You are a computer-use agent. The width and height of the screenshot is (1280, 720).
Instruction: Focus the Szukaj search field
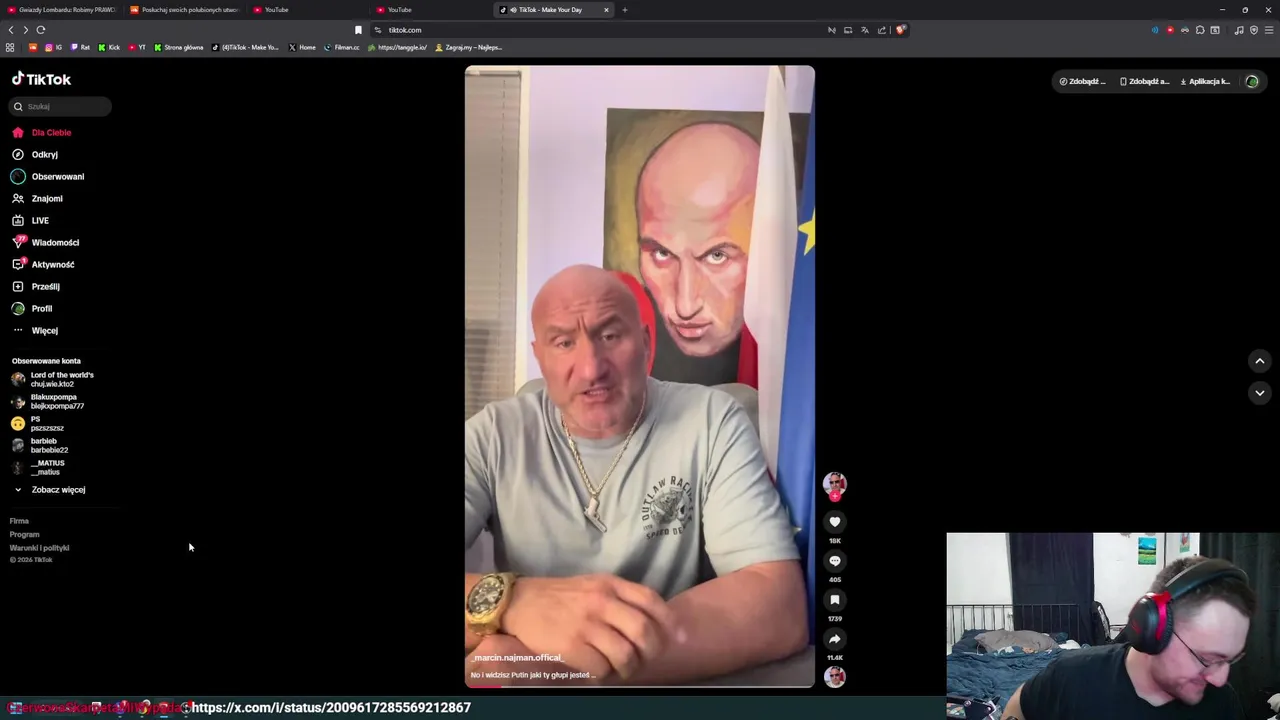click(x=61, y=106)
